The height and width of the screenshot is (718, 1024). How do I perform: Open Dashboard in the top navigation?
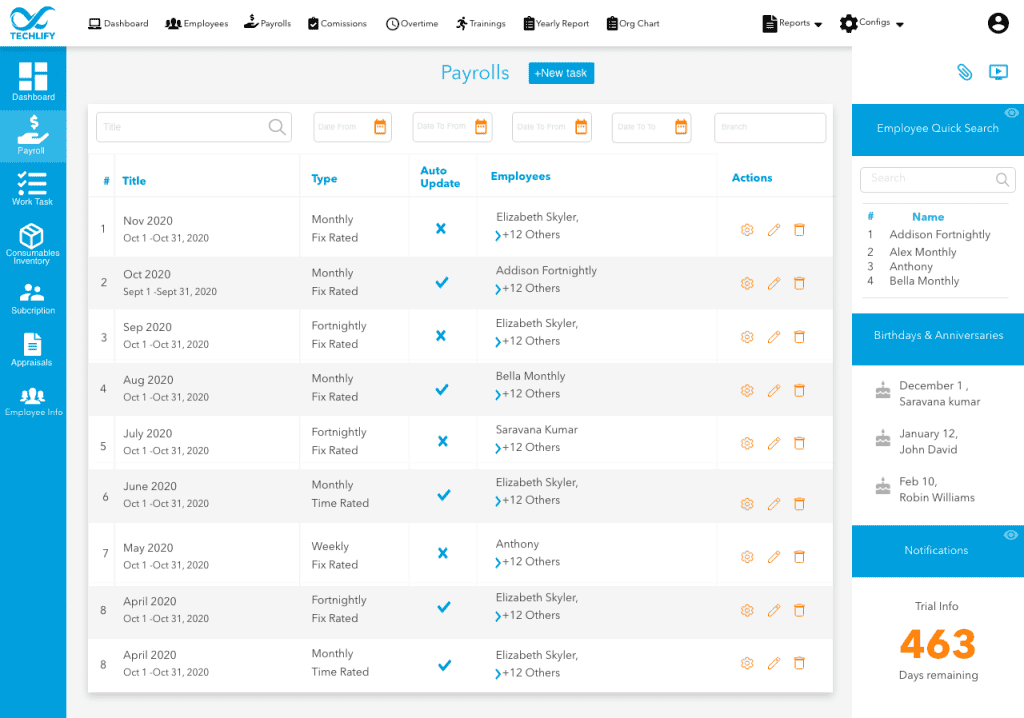(118, 24)
